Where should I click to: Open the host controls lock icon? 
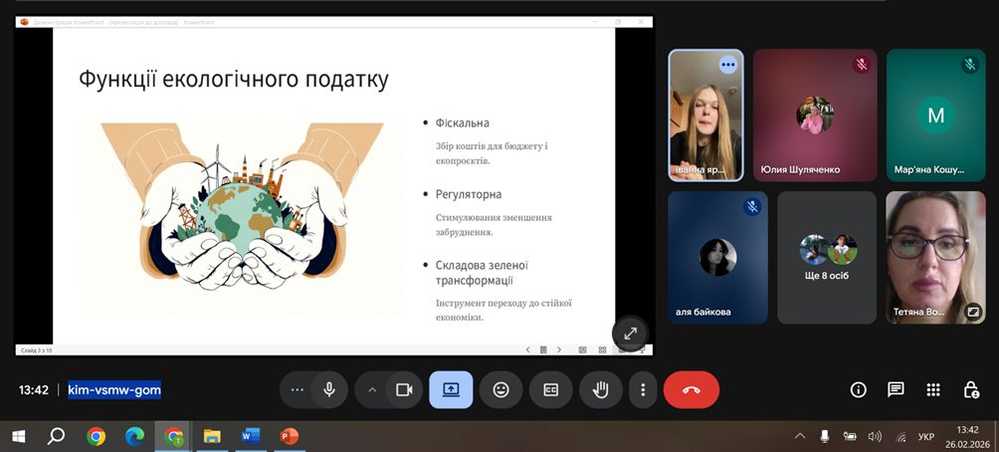tap(970, 390)
